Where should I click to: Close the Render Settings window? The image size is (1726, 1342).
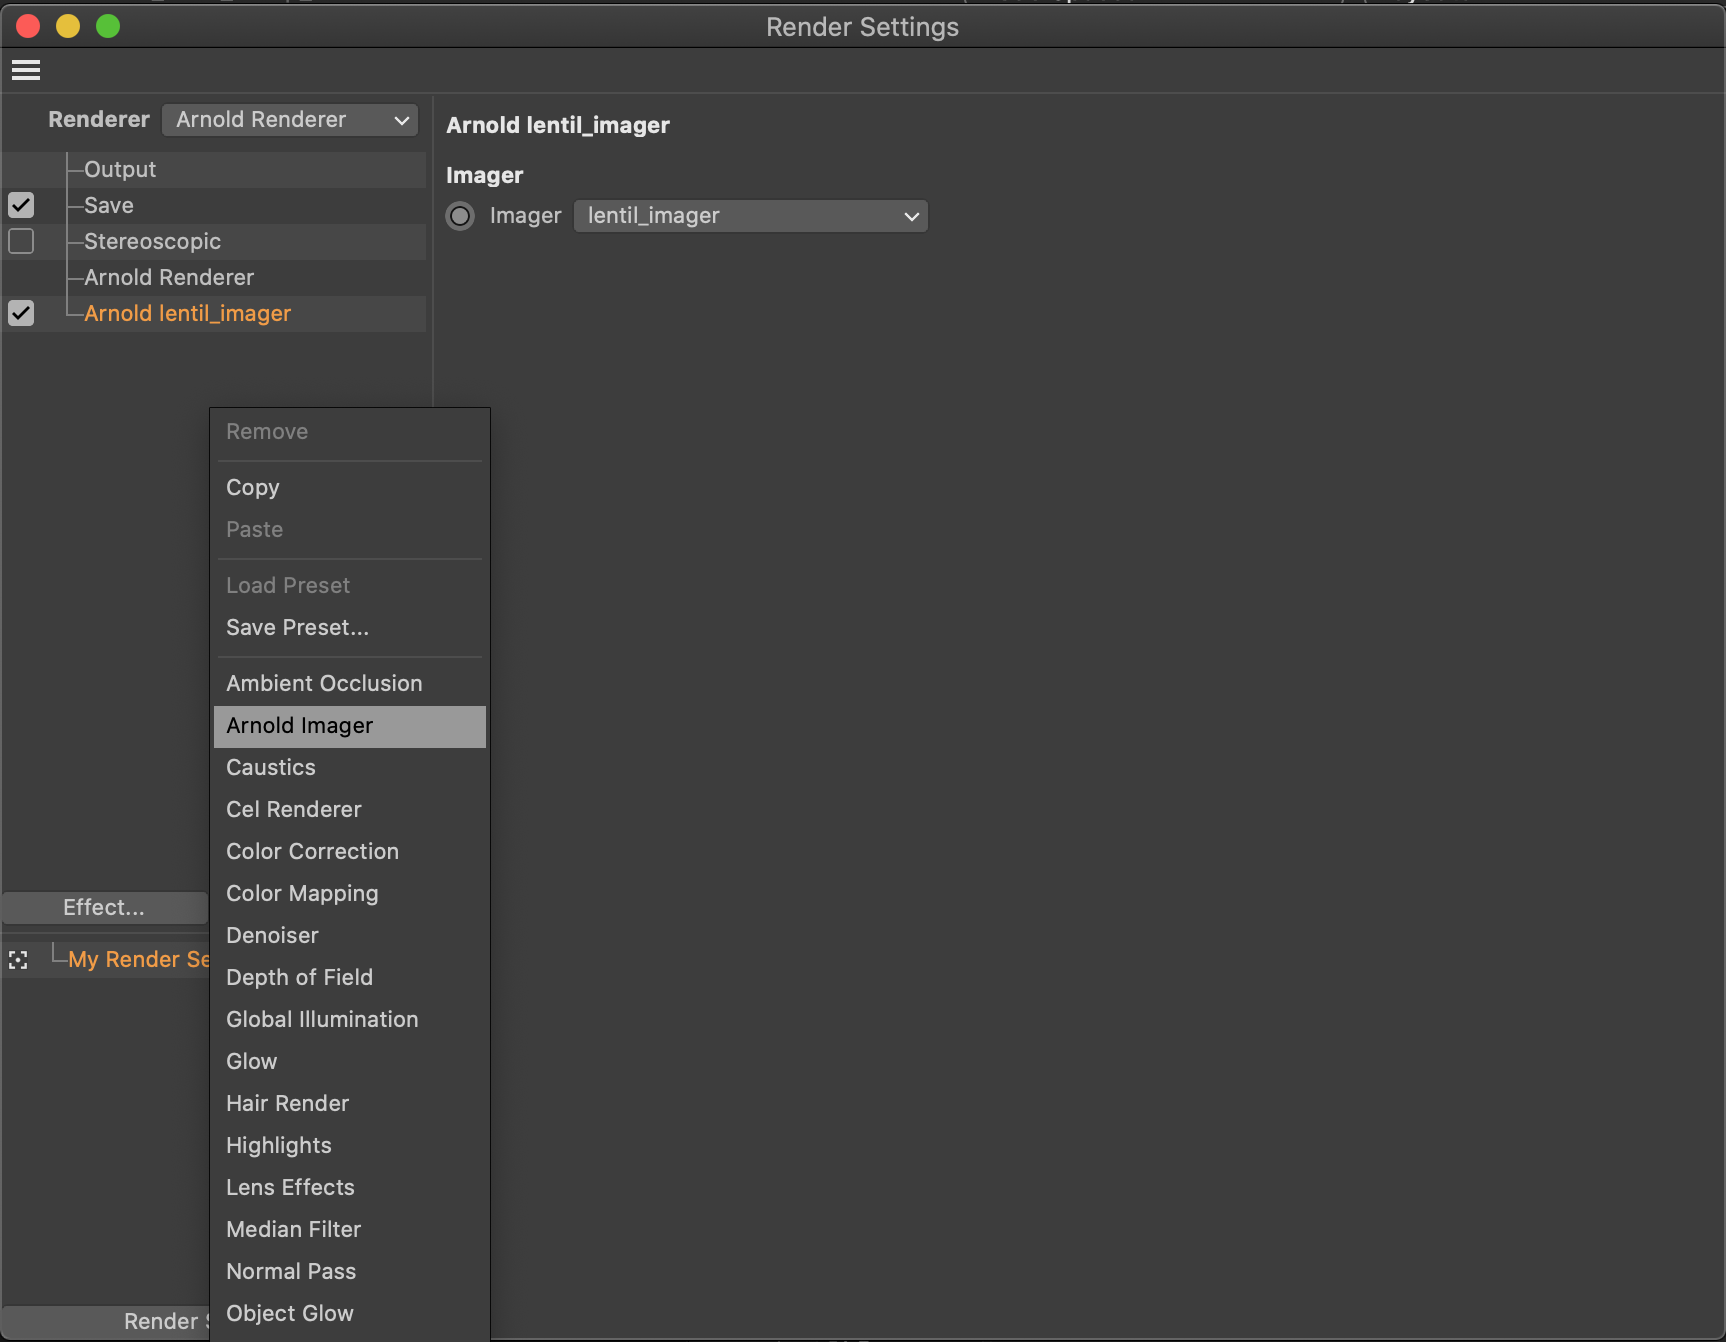[28, 26]
